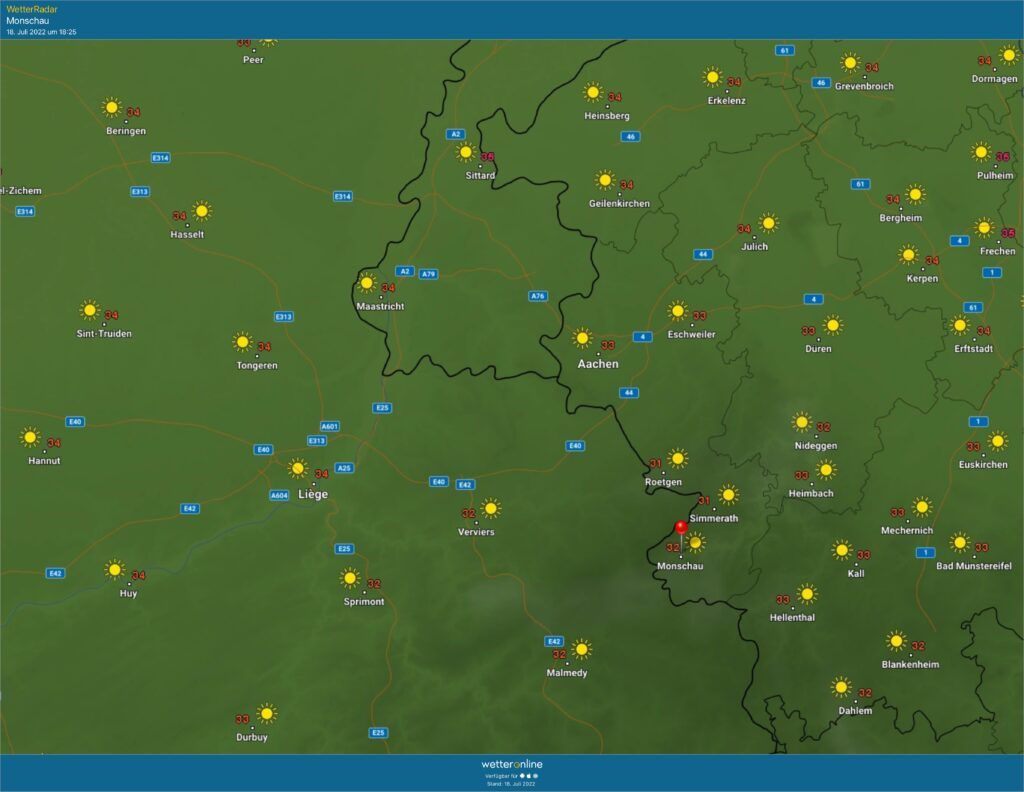Select the temperature 36 at Sittard
The height and width of the screenshot is (792, 1024).
click(x=487, y=157)
